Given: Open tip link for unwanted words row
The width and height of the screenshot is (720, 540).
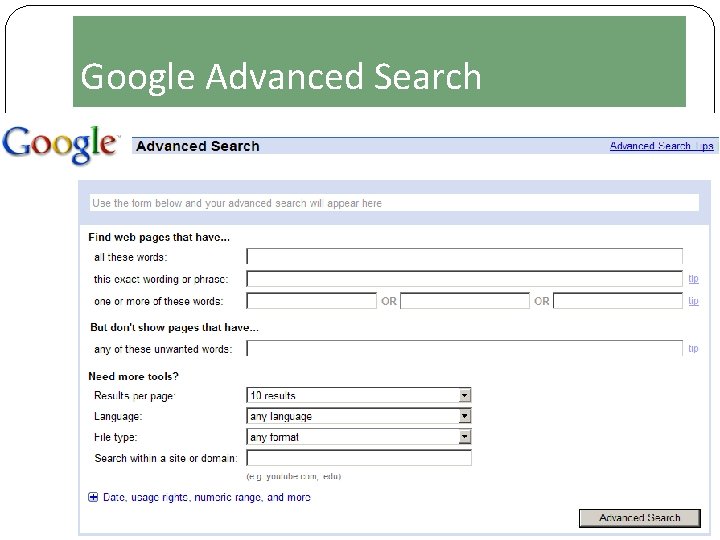Looking at the screenshot, I should click(693, 349).
